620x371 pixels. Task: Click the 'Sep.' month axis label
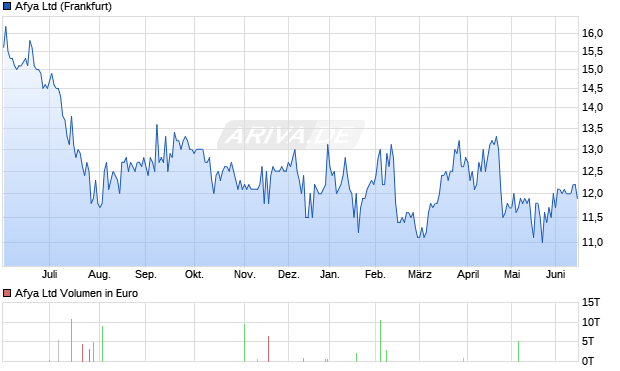point(146,274)
